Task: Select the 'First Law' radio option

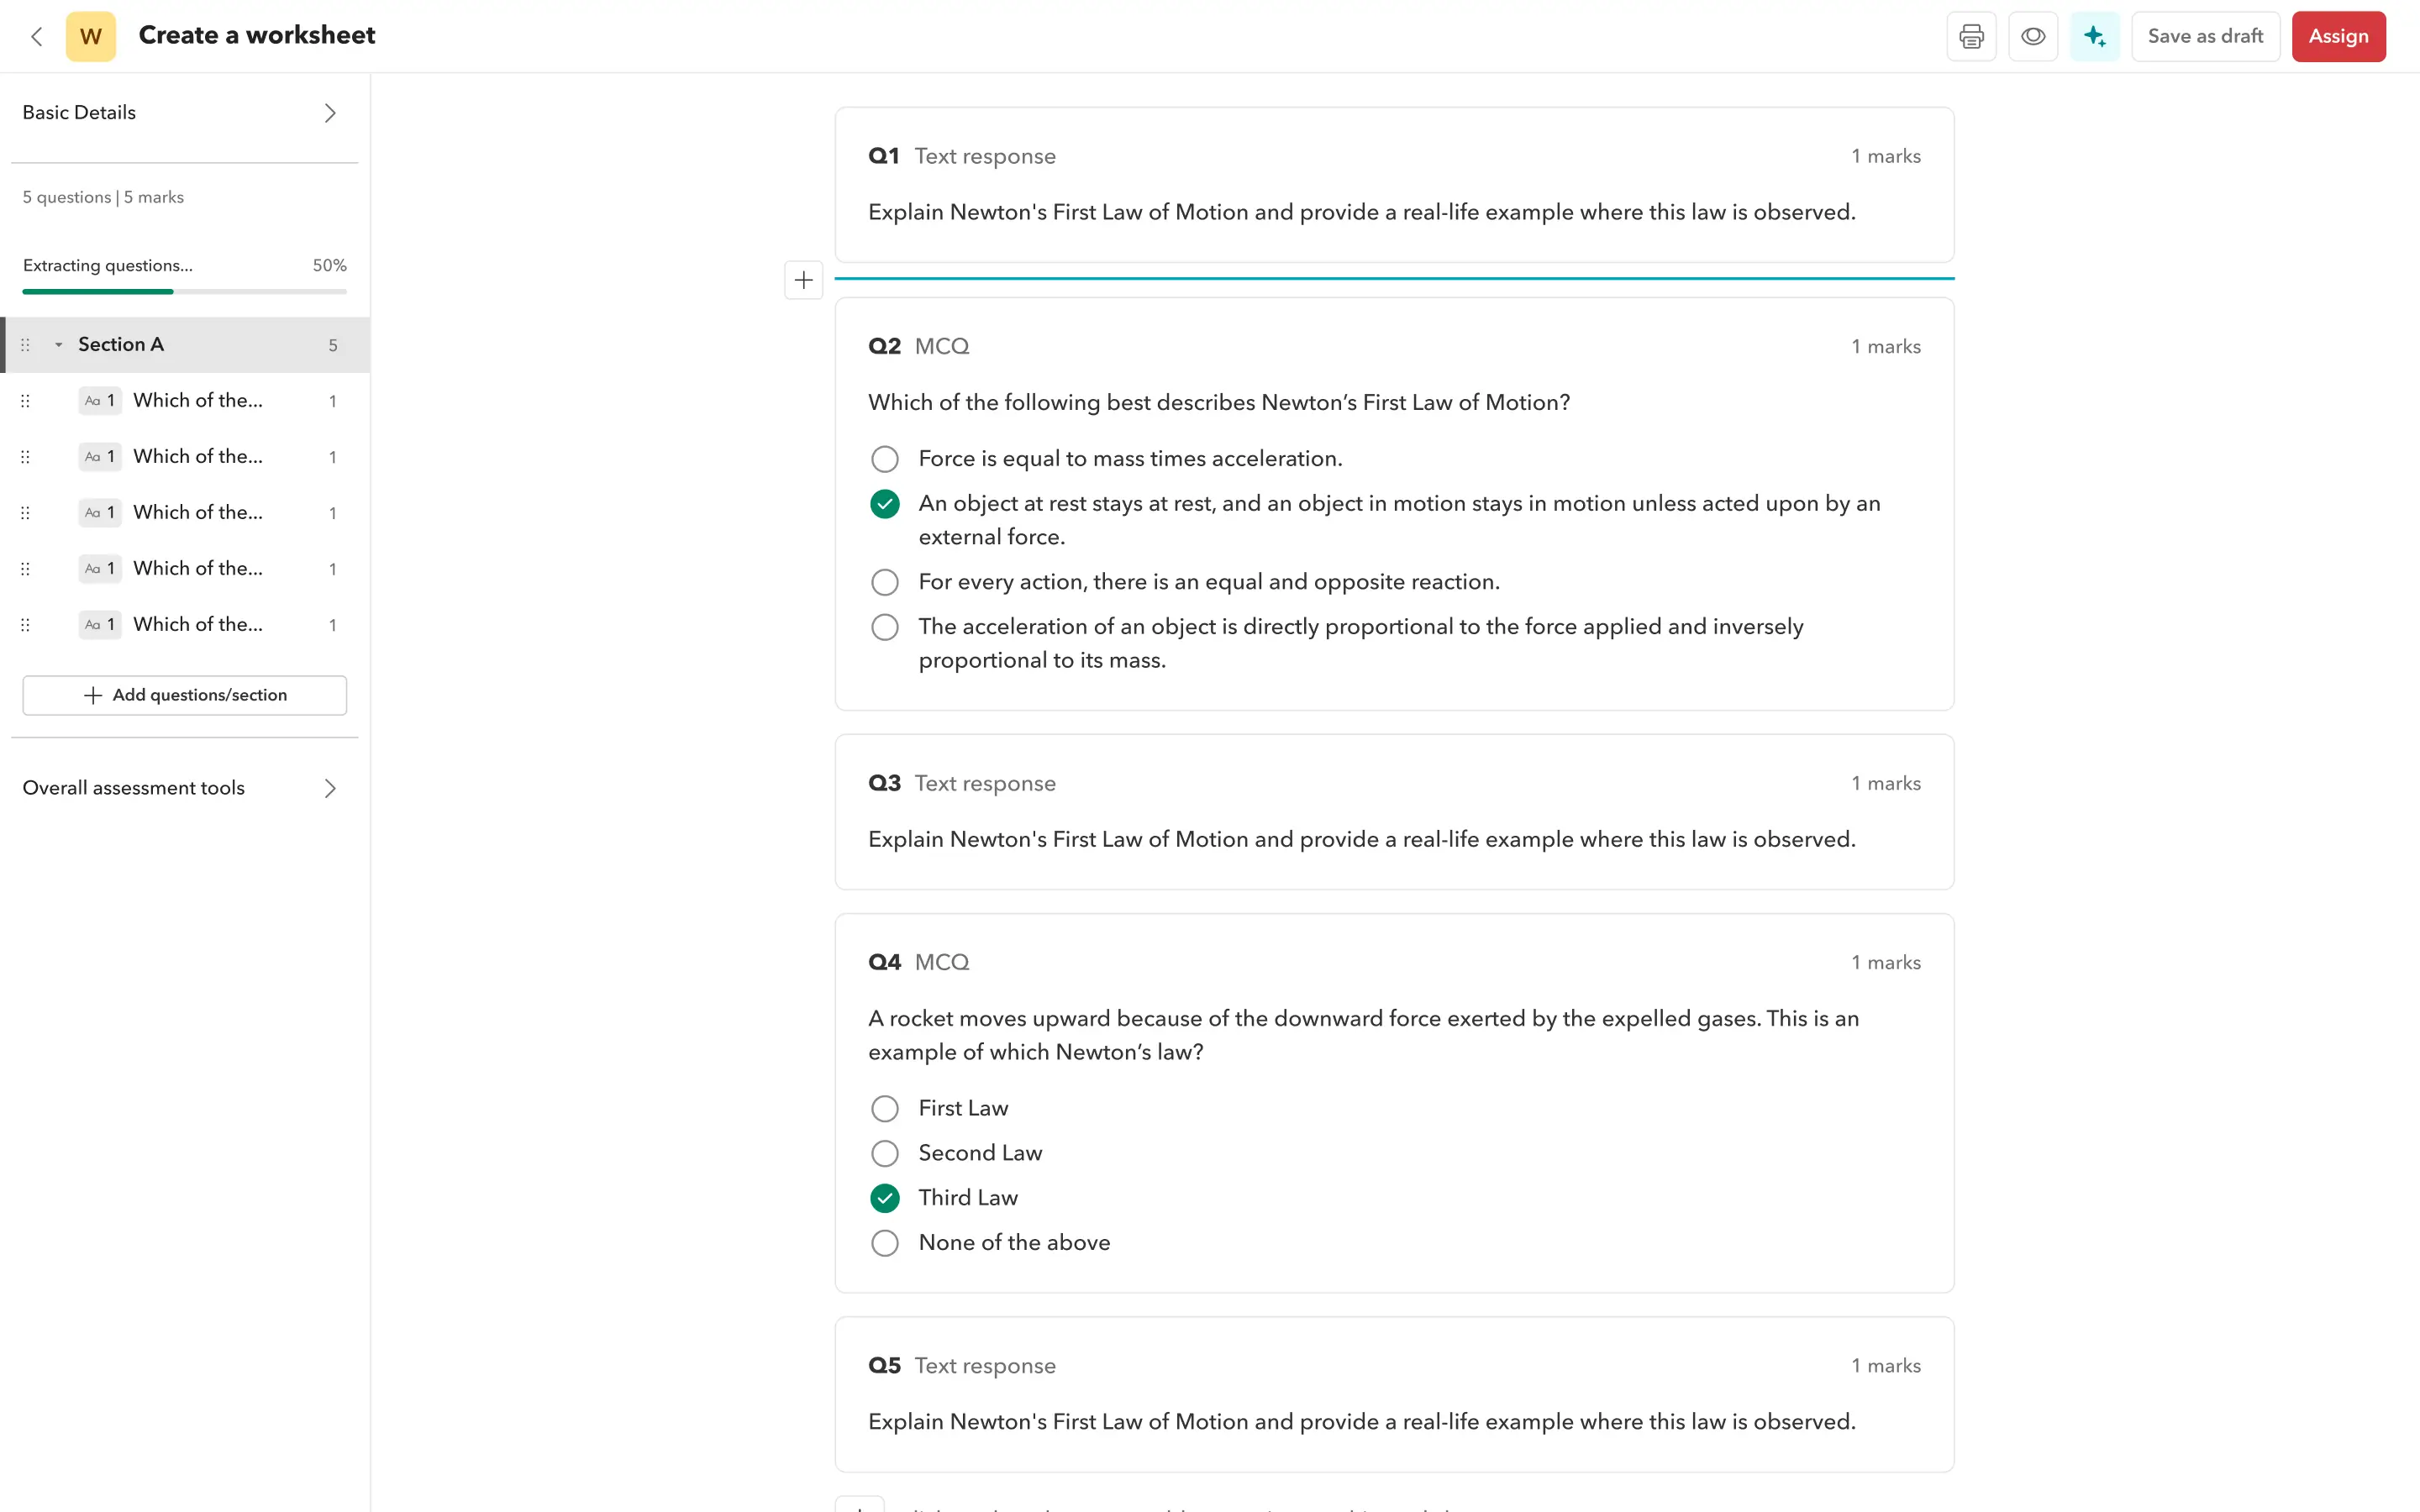Action: click(885, 1109)
